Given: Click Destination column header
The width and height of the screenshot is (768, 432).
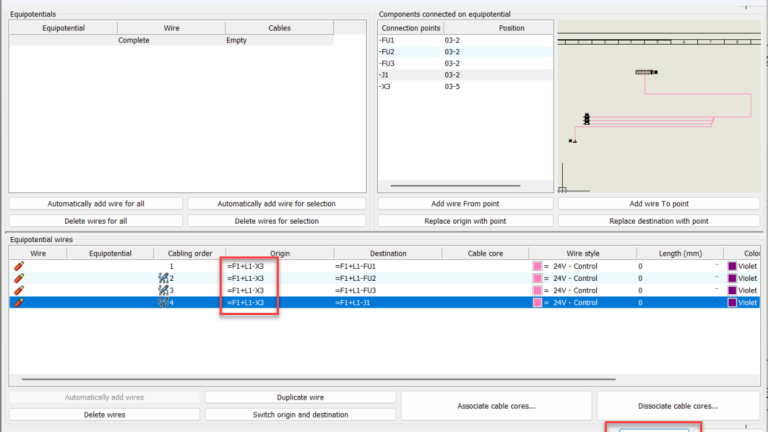Looking at the screenshot, I should pyautogui.click(x=388, y=253).
